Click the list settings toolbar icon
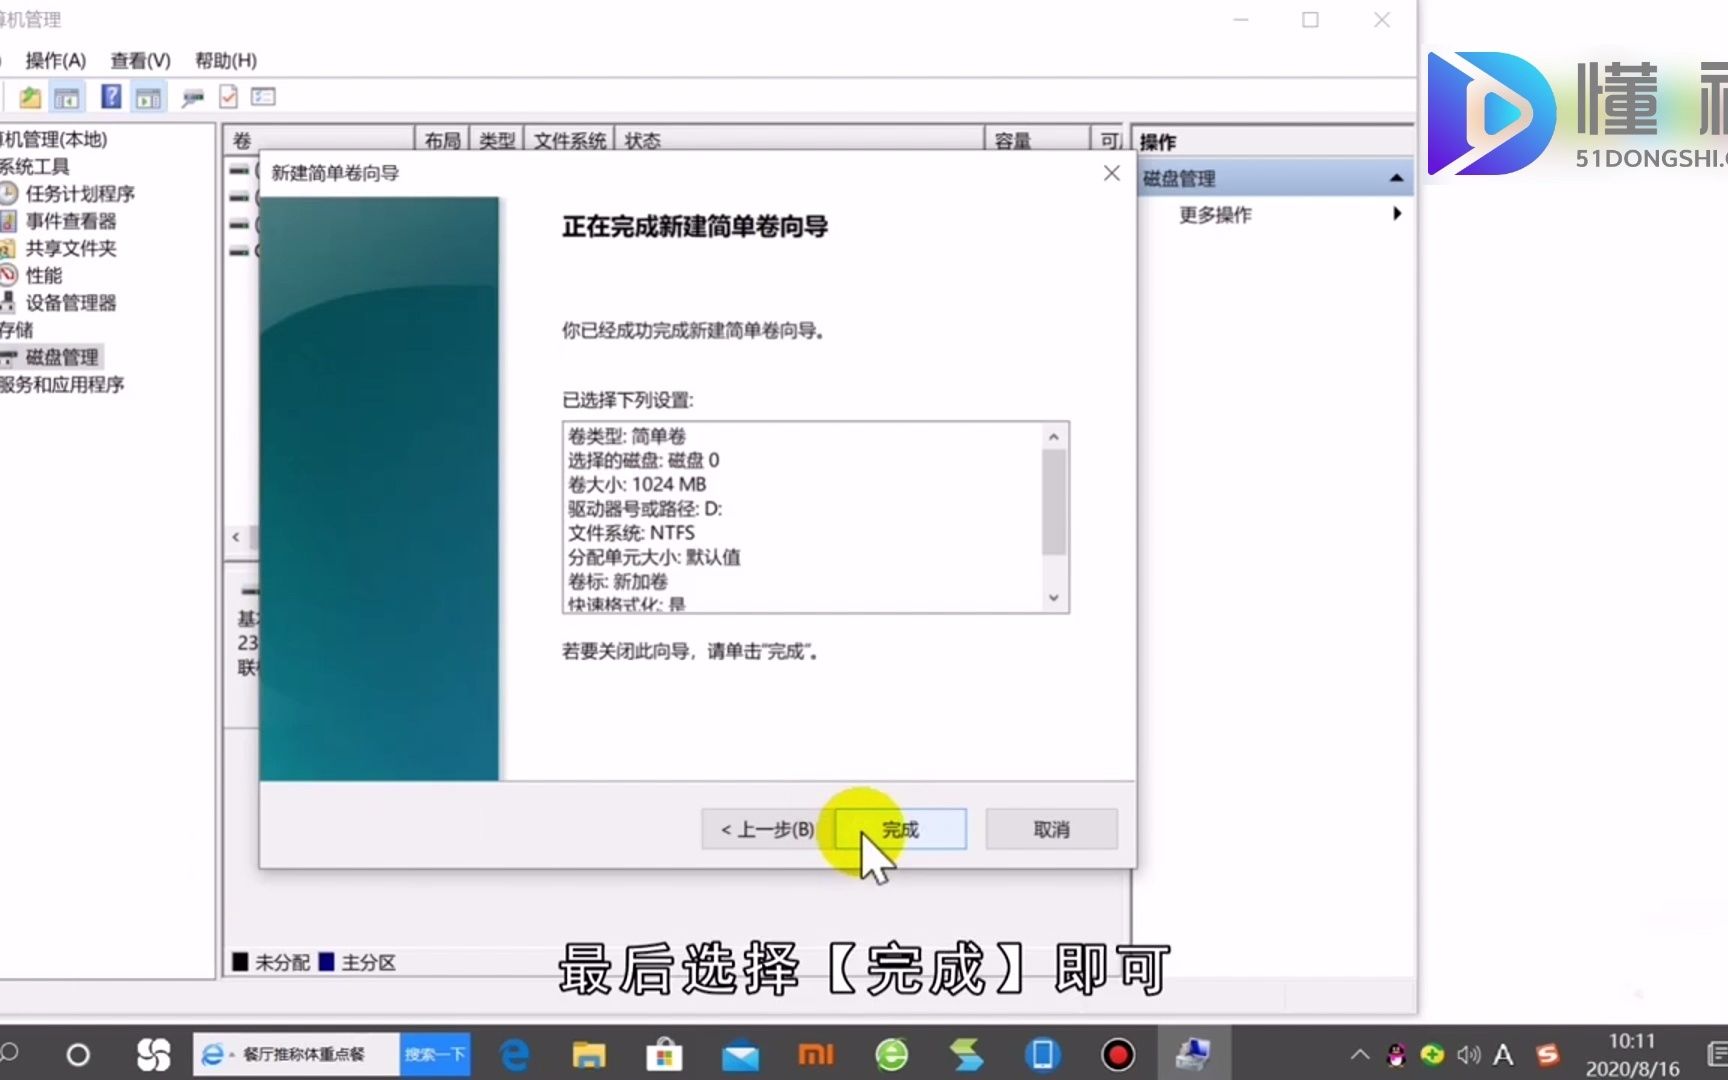Viewport: 1728px width, 1080px height. [263, 97]
